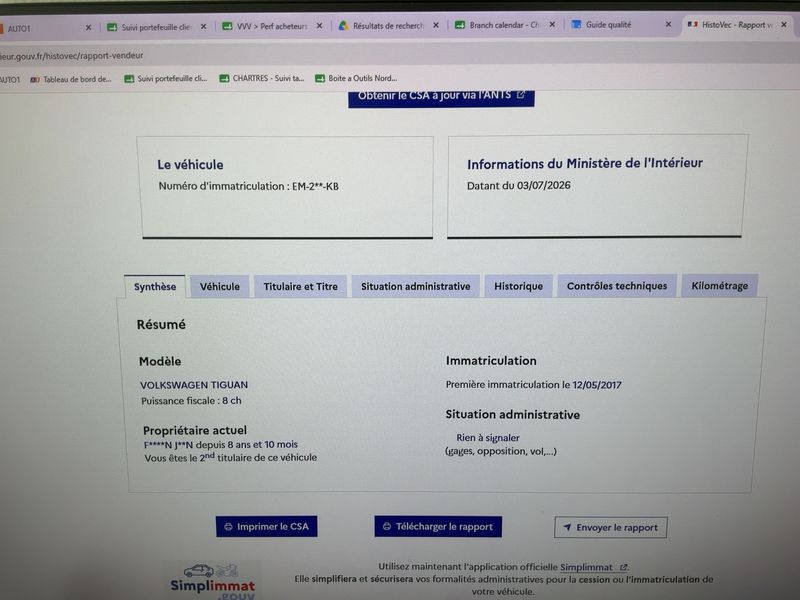
Task: Open the Titulaire et Titre tab
Action: pyautogui.click(x=301, y=287)
